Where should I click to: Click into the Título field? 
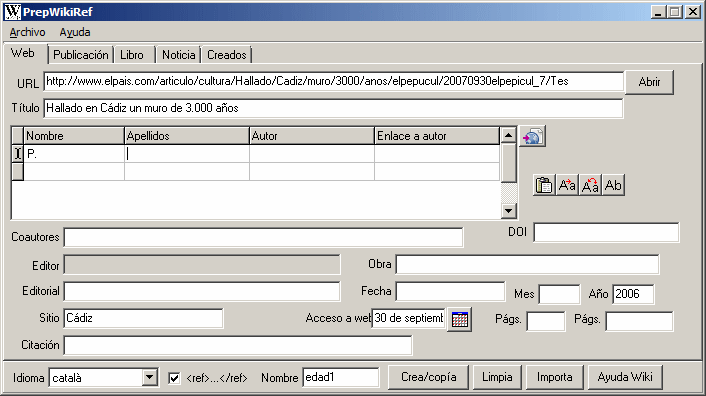pyautogui.click(x=334, y=108)
